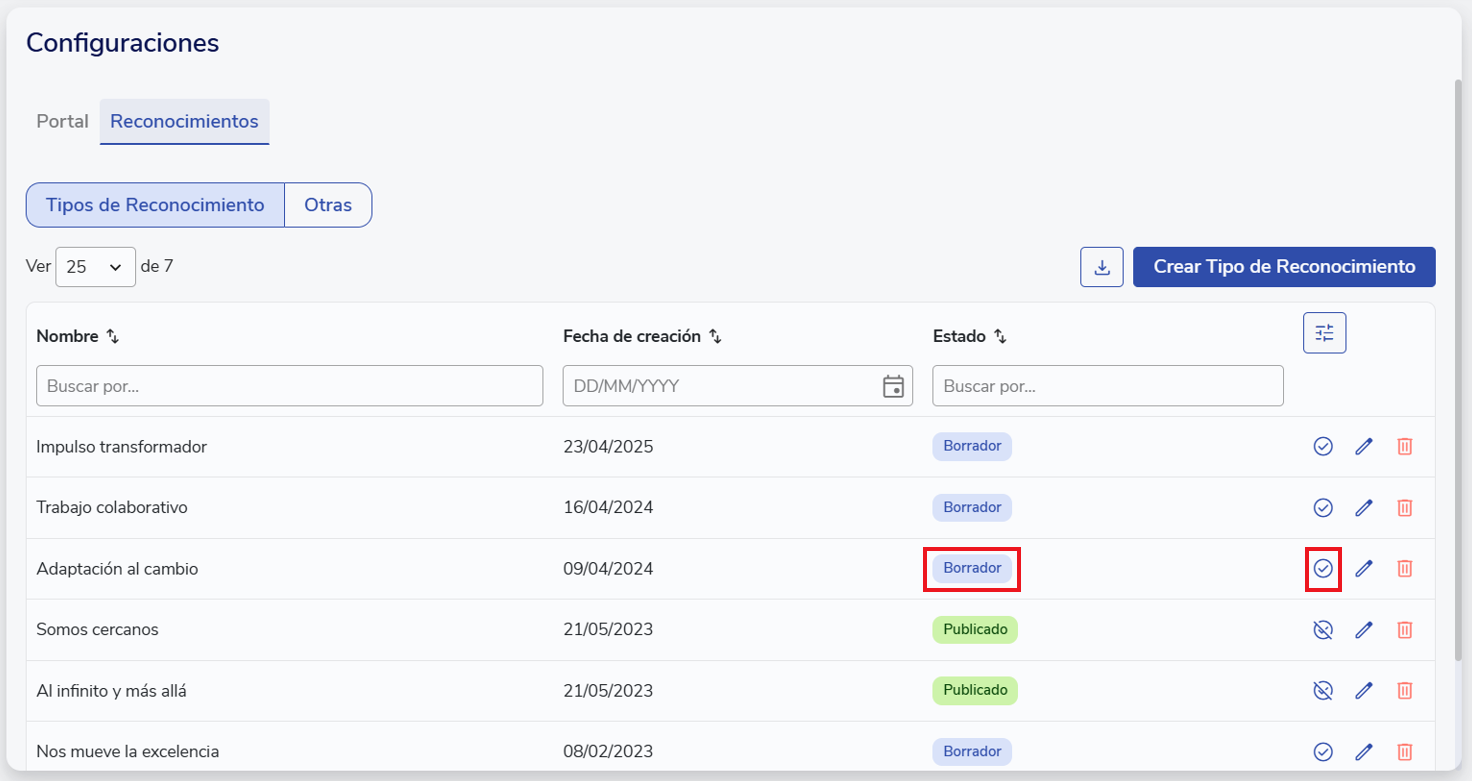This screenshot has width=1472, height=781.
Task: Select the Otras sub-tab
Action: click(x=328, y=205)
